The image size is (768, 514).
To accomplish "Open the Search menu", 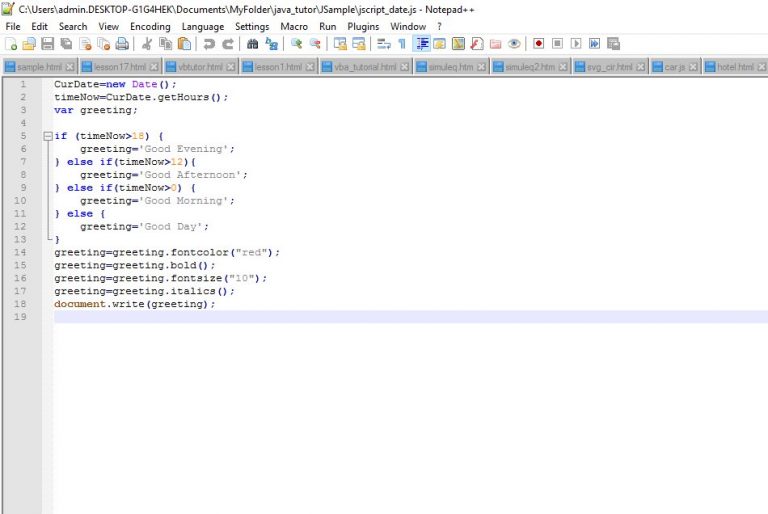I will [73, 26].
